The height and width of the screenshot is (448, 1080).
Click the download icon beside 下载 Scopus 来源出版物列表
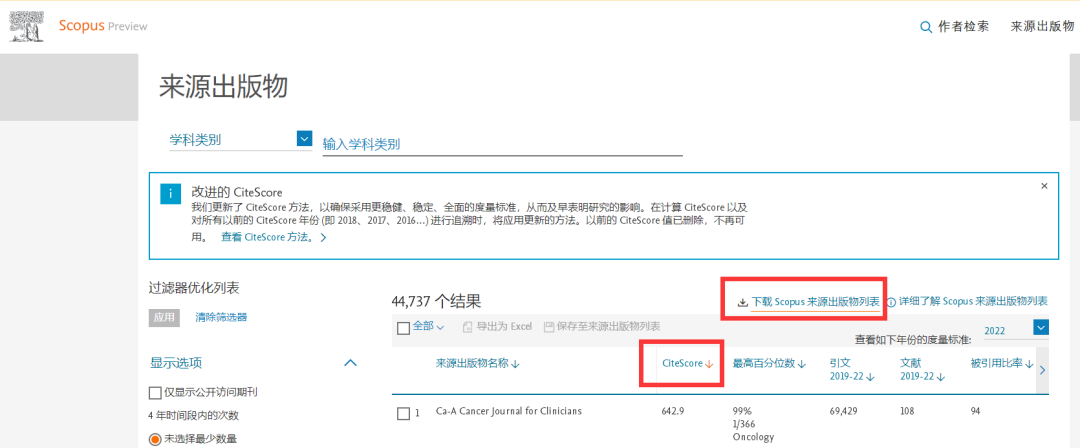tap(742, 302)
